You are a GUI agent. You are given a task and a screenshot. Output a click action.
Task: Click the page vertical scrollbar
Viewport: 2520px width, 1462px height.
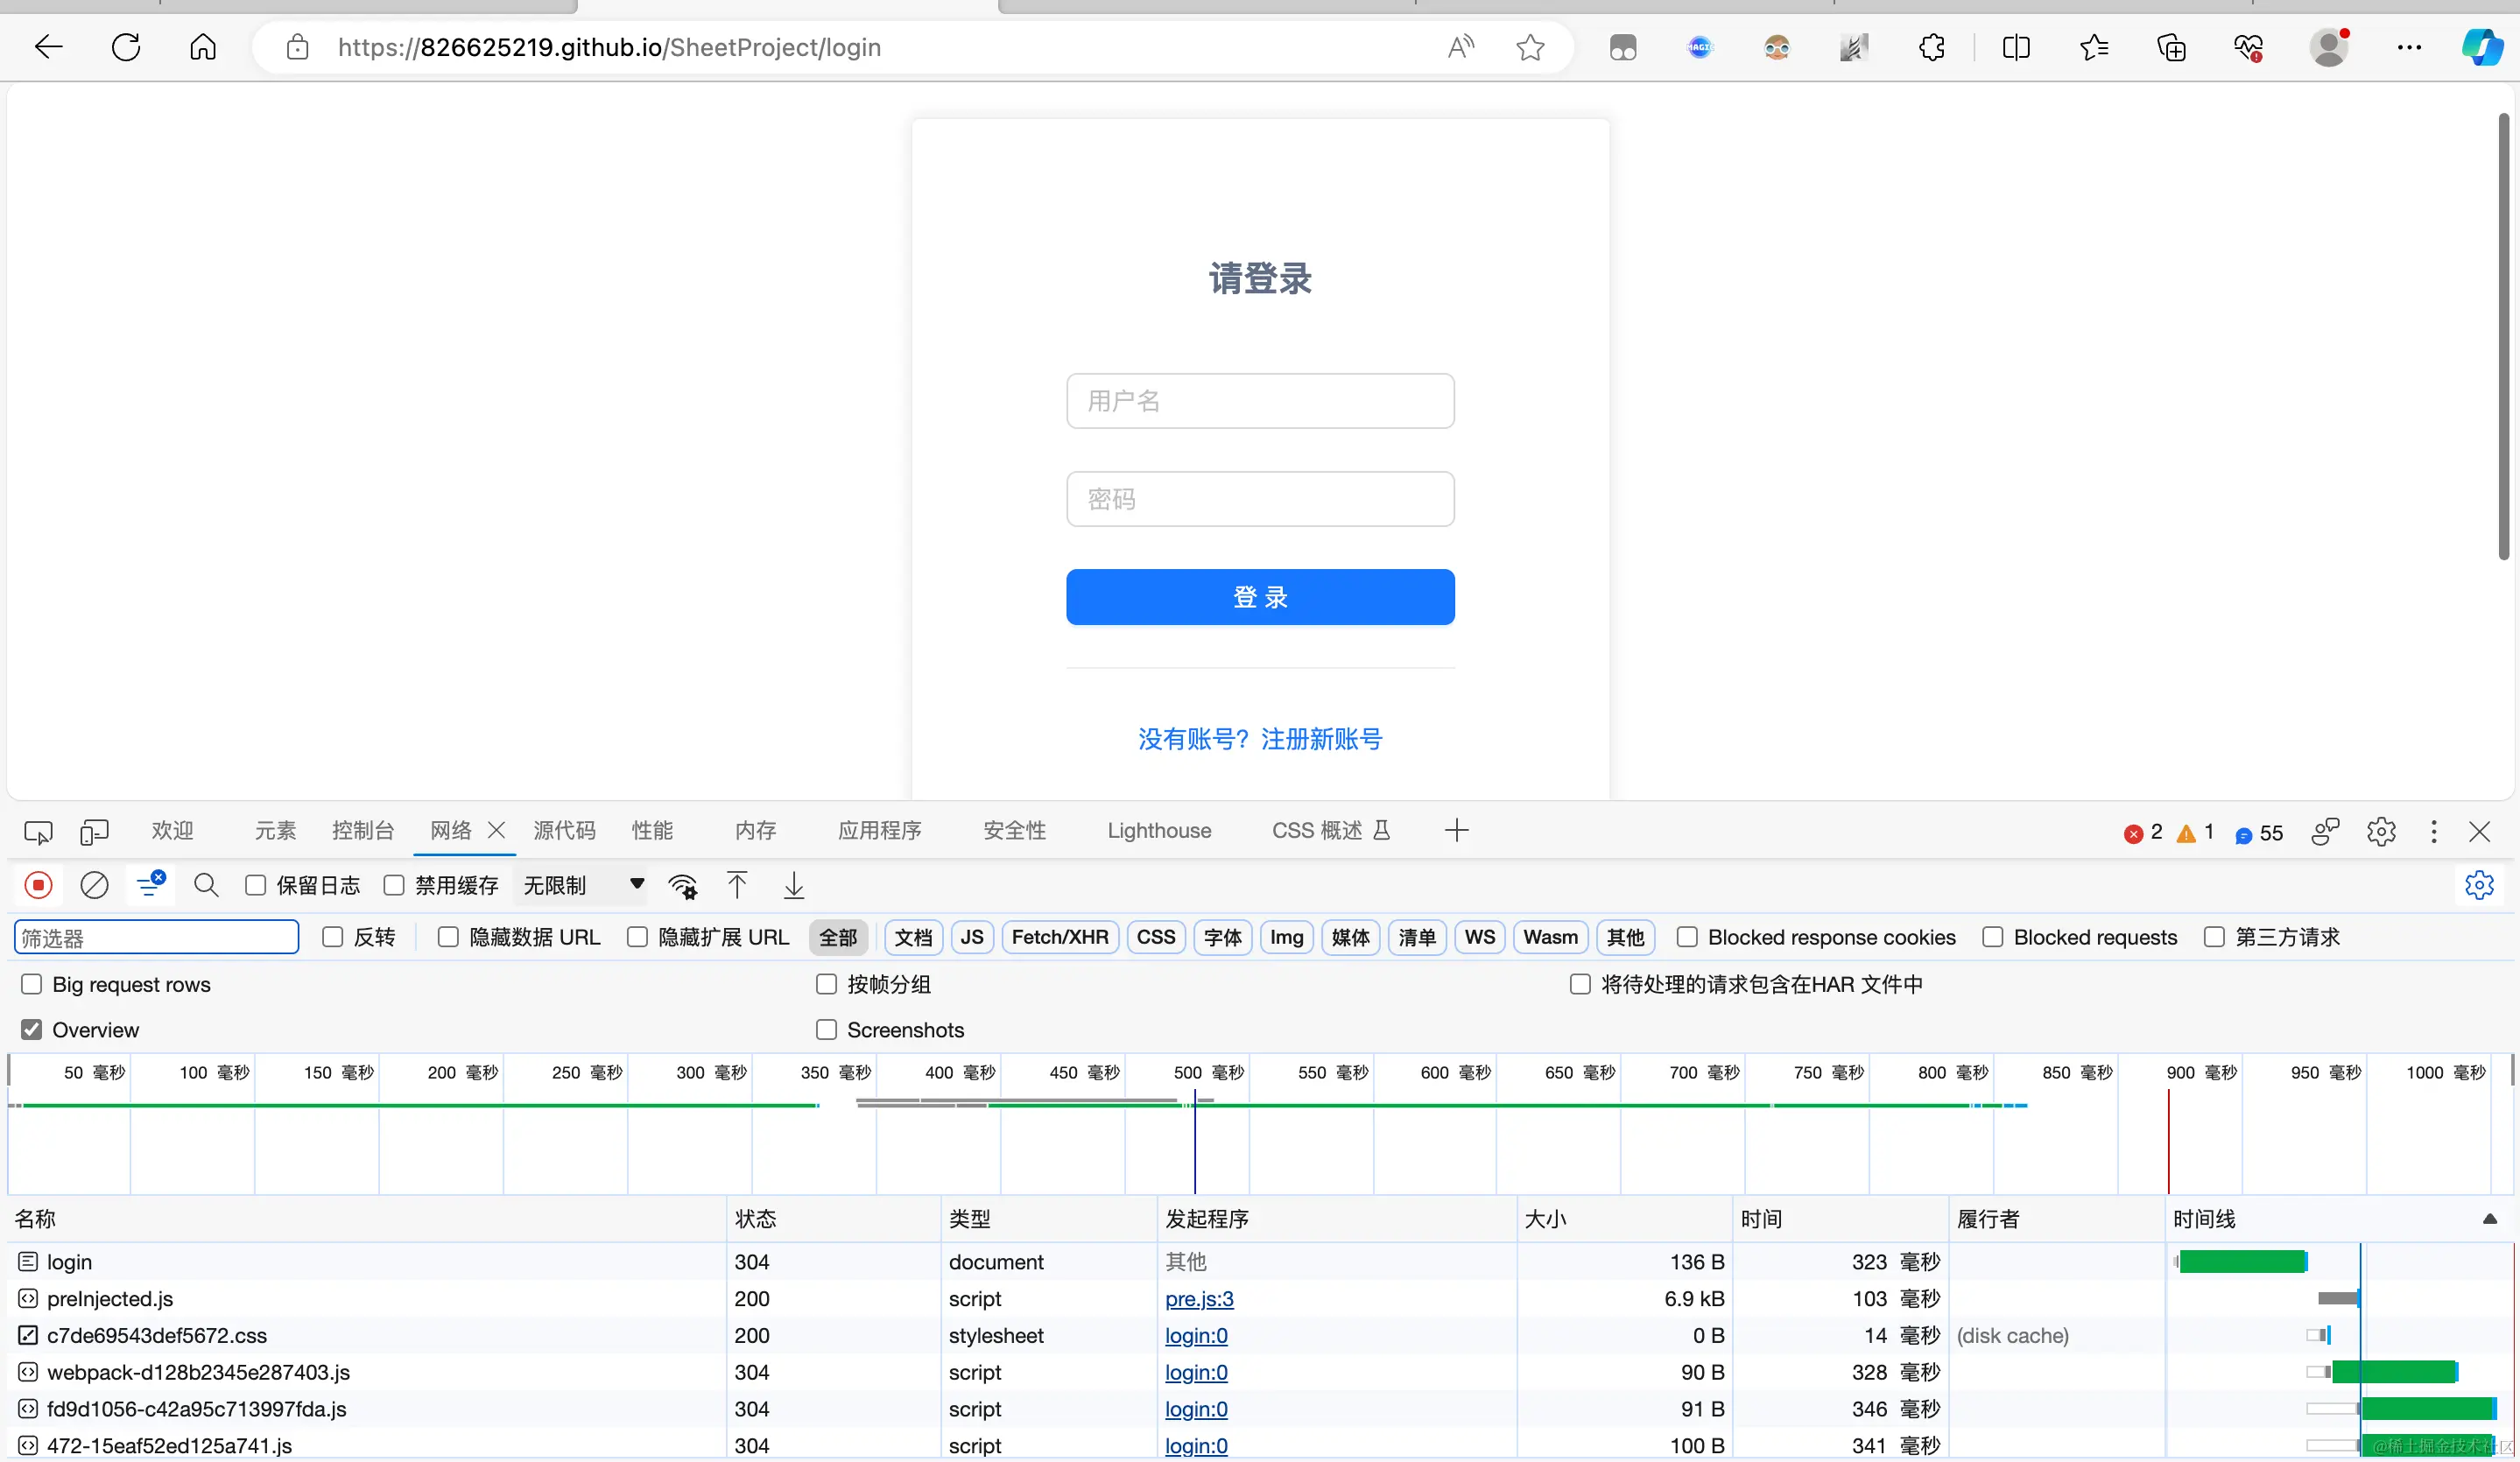tap(2504, 337)
